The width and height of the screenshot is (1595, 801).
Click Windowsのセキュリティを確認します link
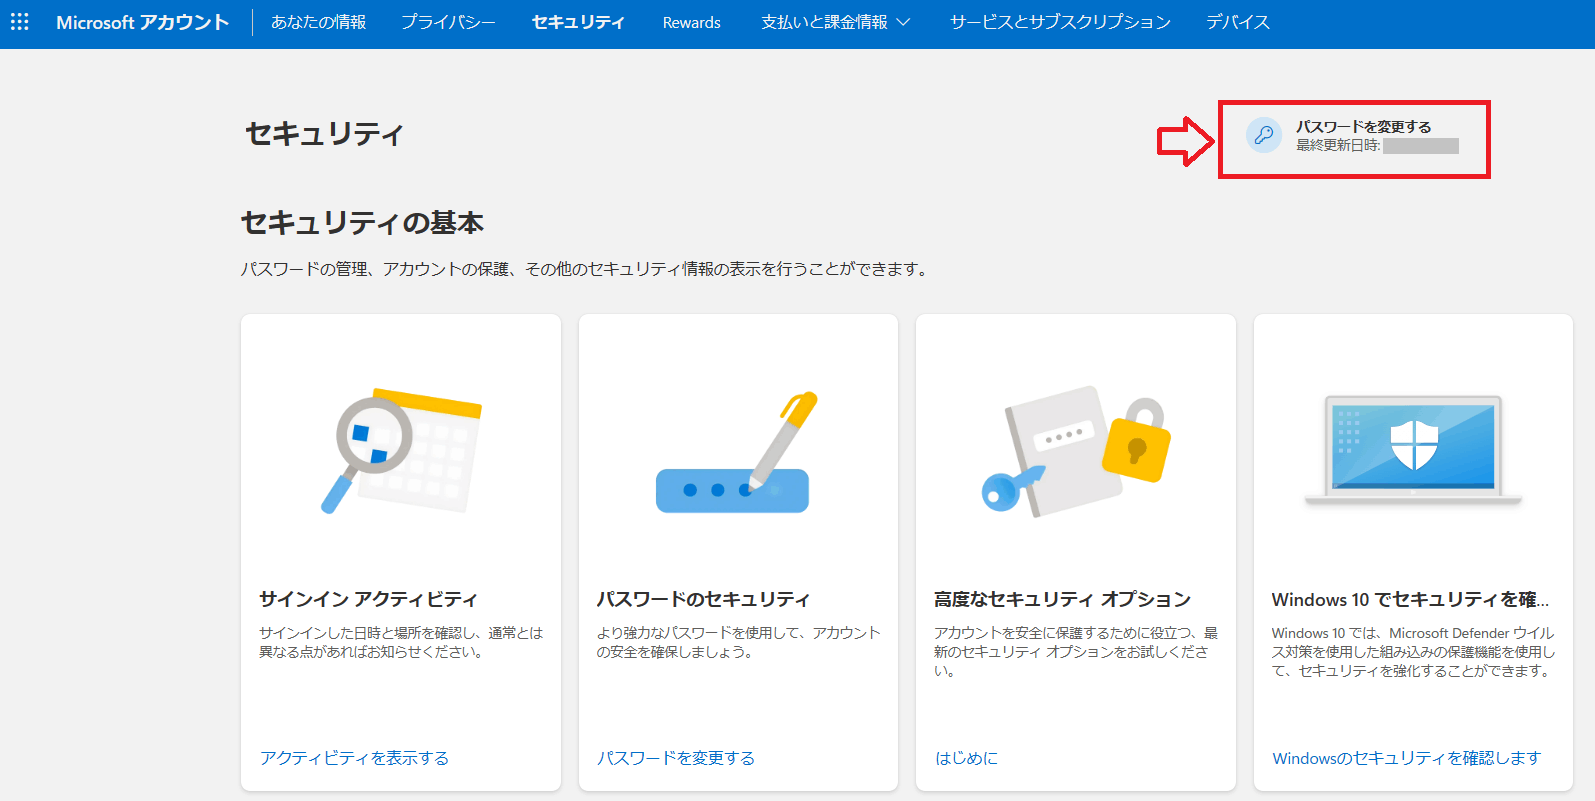click(1407, 758)
